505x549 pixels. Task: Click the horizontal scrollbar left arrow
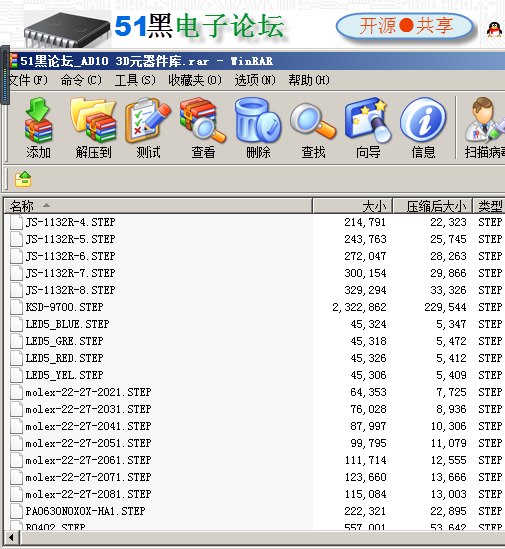pos(12,537)
